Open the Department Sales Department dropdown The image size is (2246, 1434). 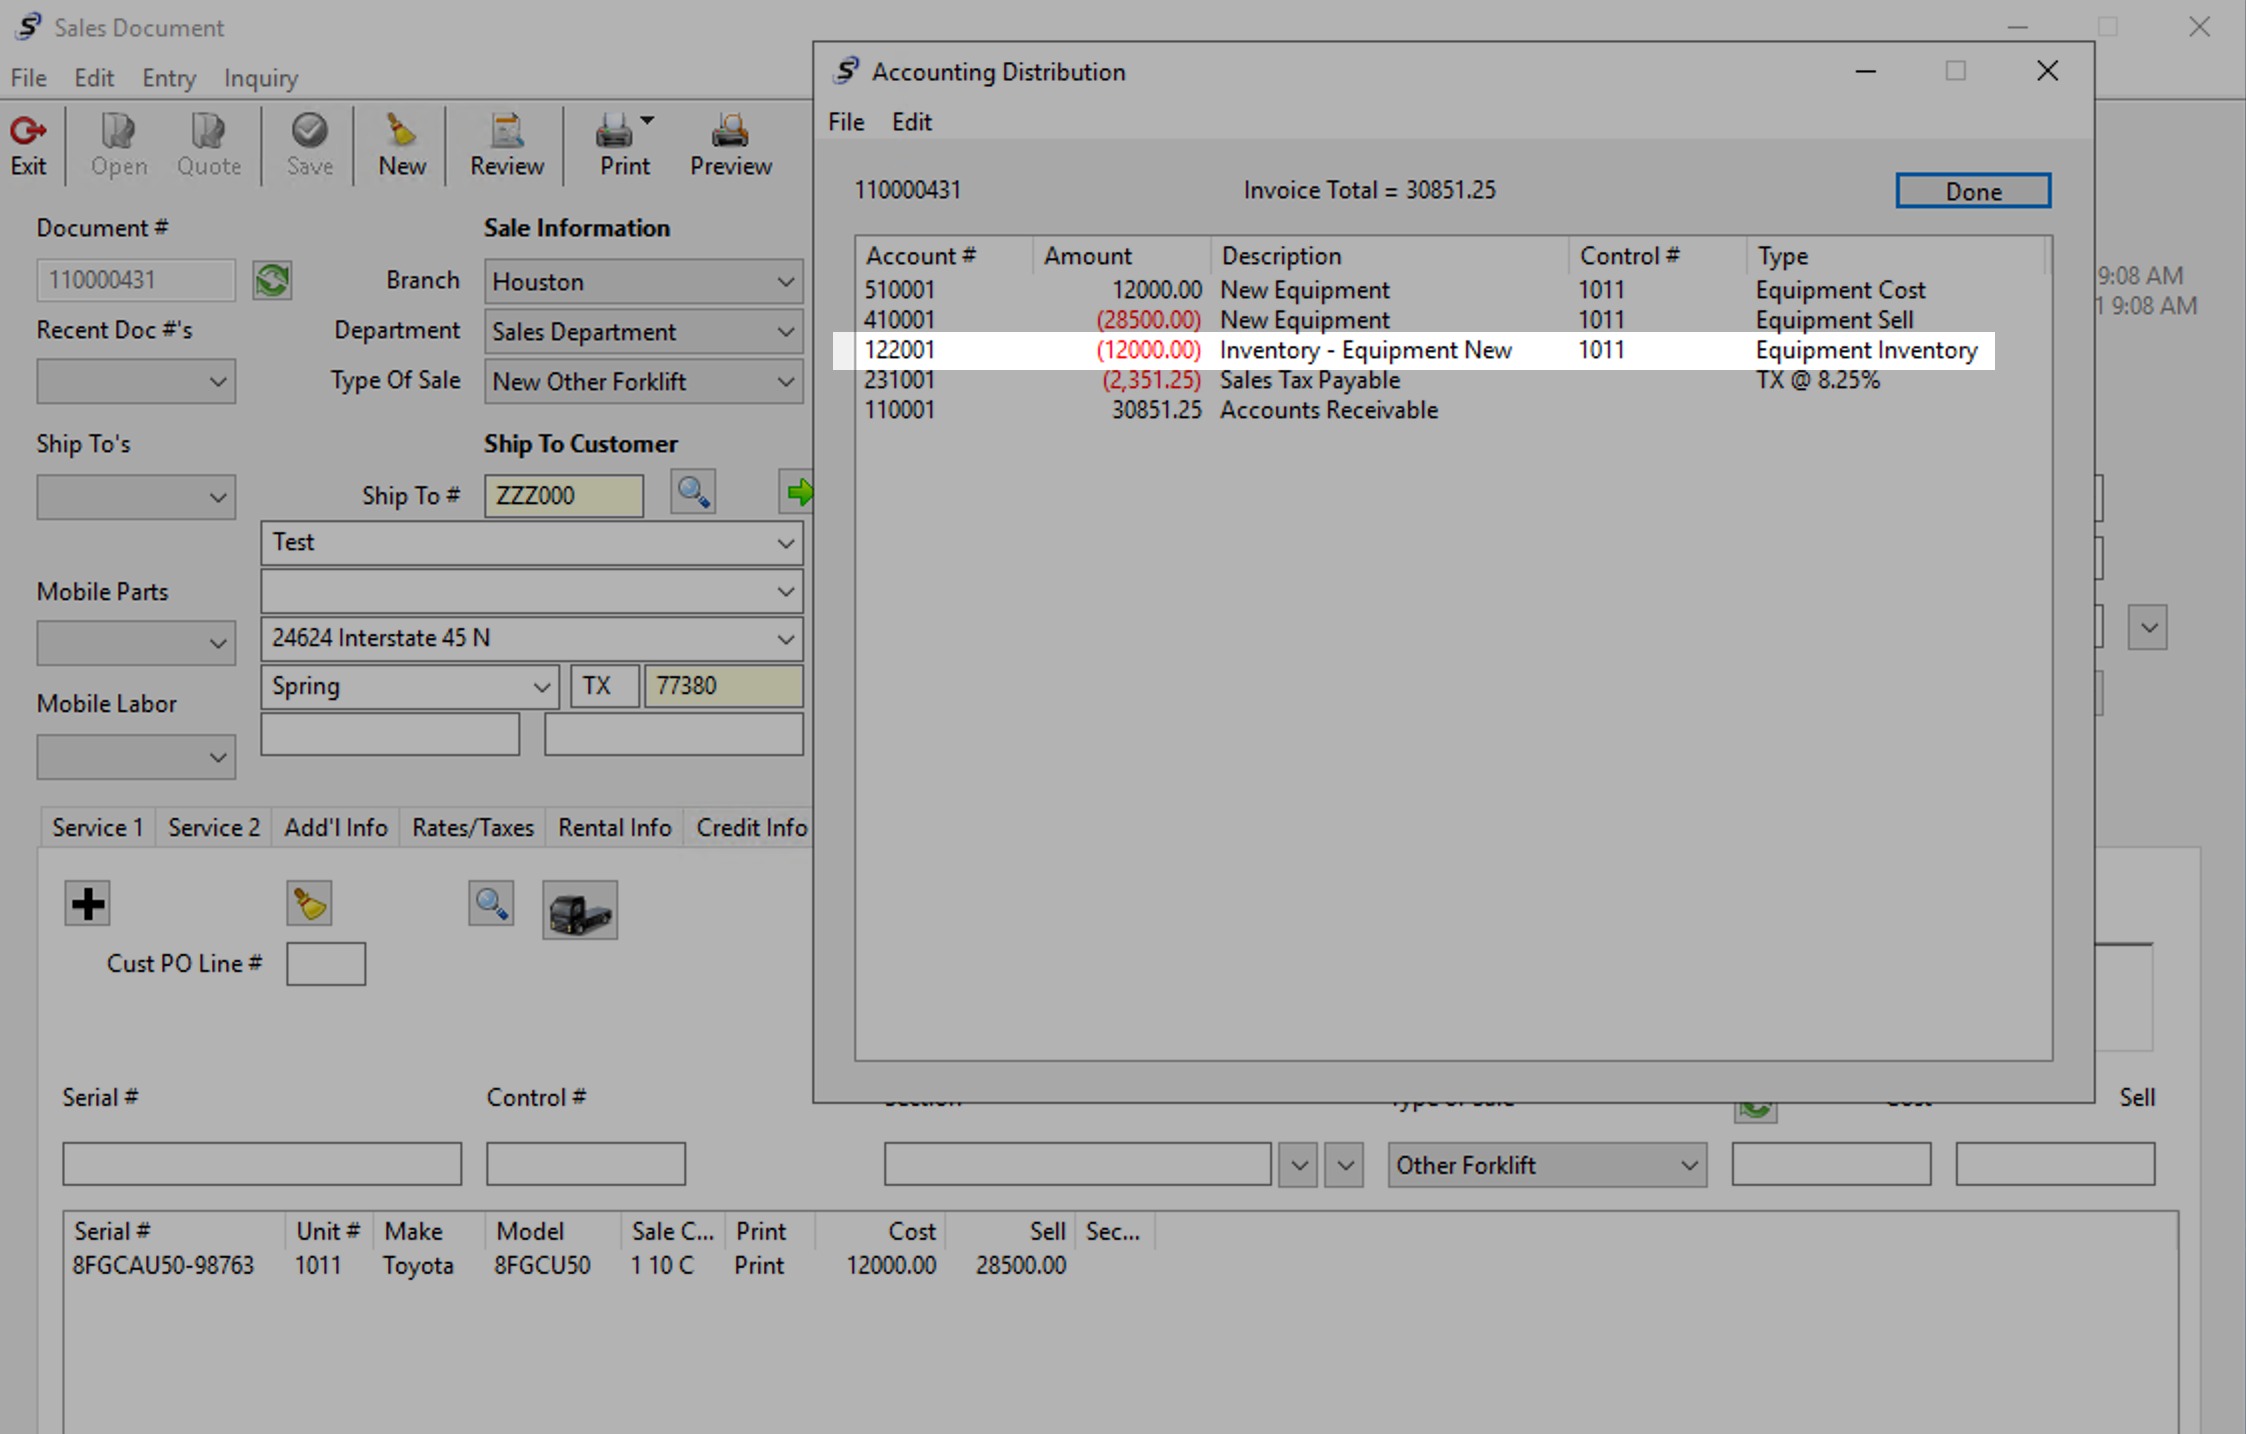click(x=786, y=332)
